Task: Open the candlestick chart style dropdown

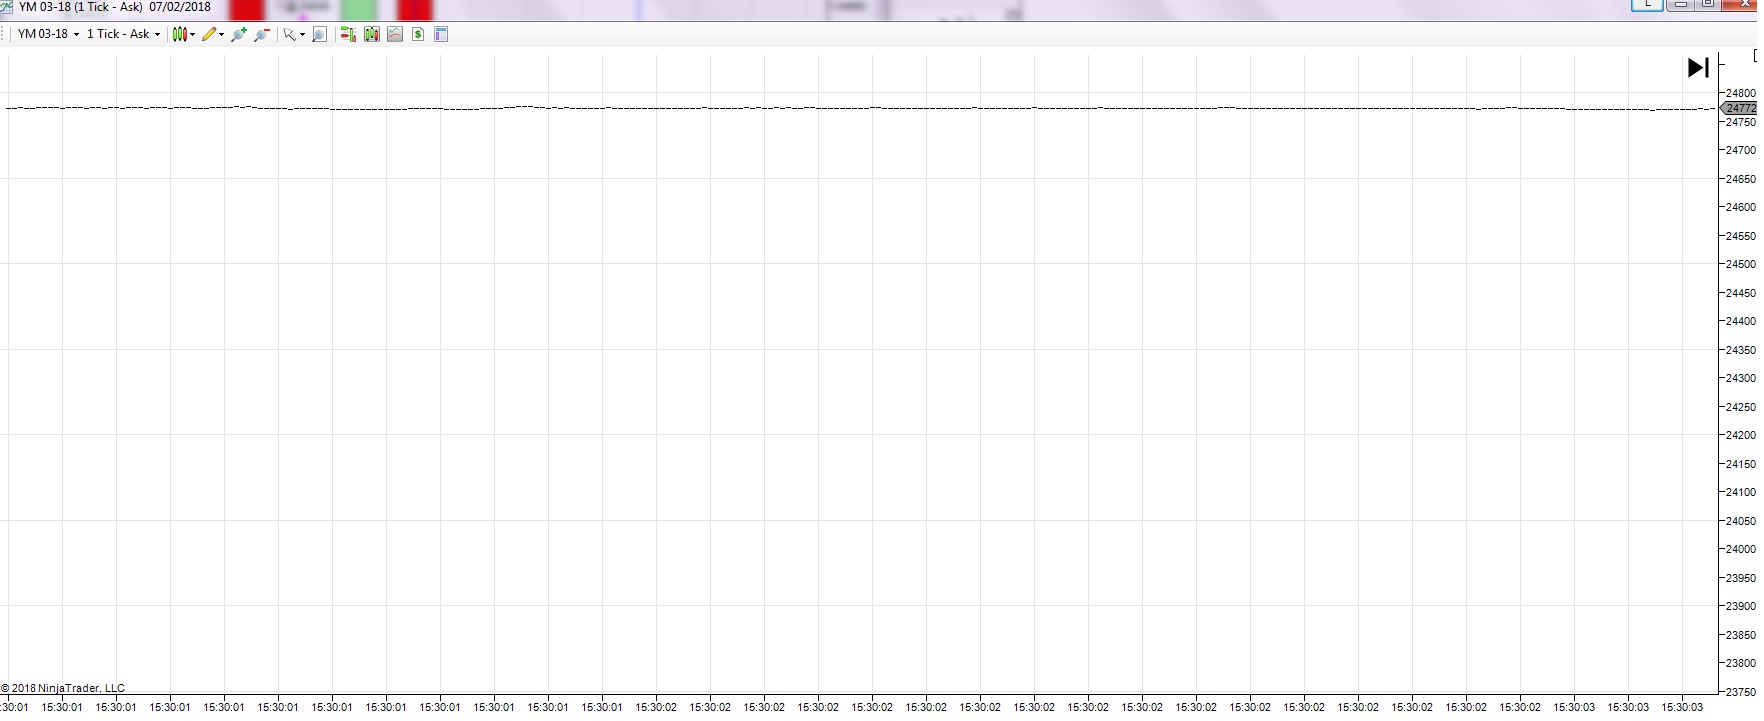Action: pyautogui.click(x=183, y=34)
